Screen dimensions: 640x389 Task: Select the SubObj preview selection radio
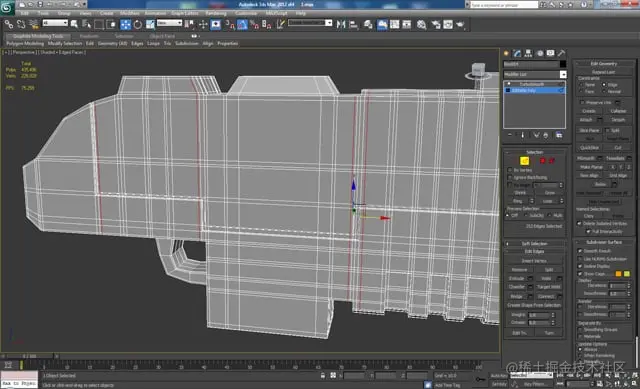click(526, 216)
